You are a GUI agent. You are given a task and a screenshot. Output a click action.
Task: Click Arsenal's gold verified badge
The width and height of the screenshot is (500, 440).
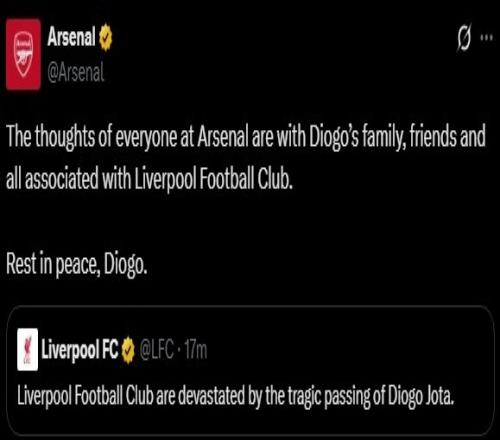pos(106,37)
